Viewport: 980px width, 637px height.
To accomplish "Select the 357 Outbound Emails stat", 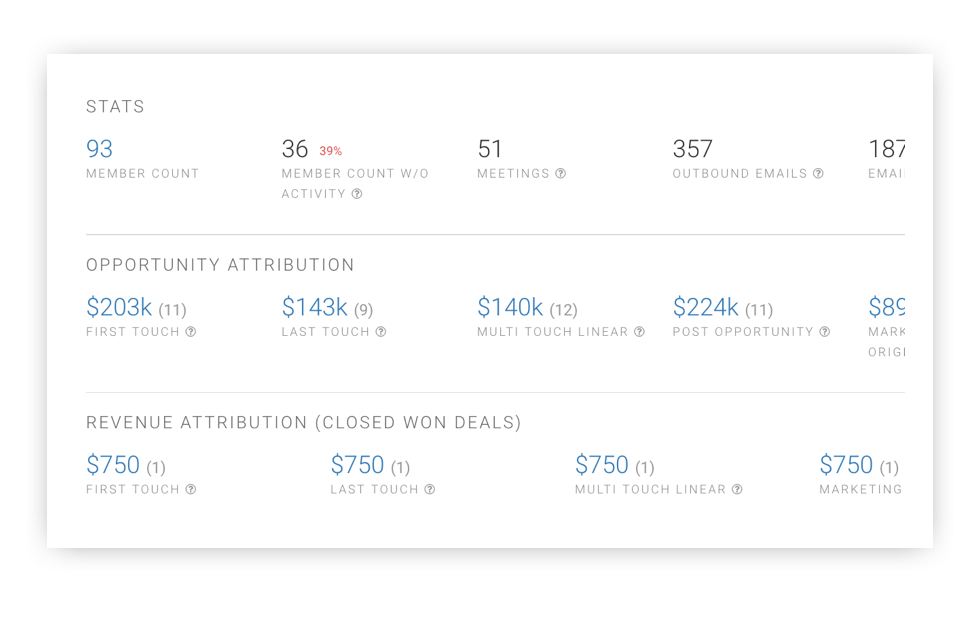I will pos(693,149).
